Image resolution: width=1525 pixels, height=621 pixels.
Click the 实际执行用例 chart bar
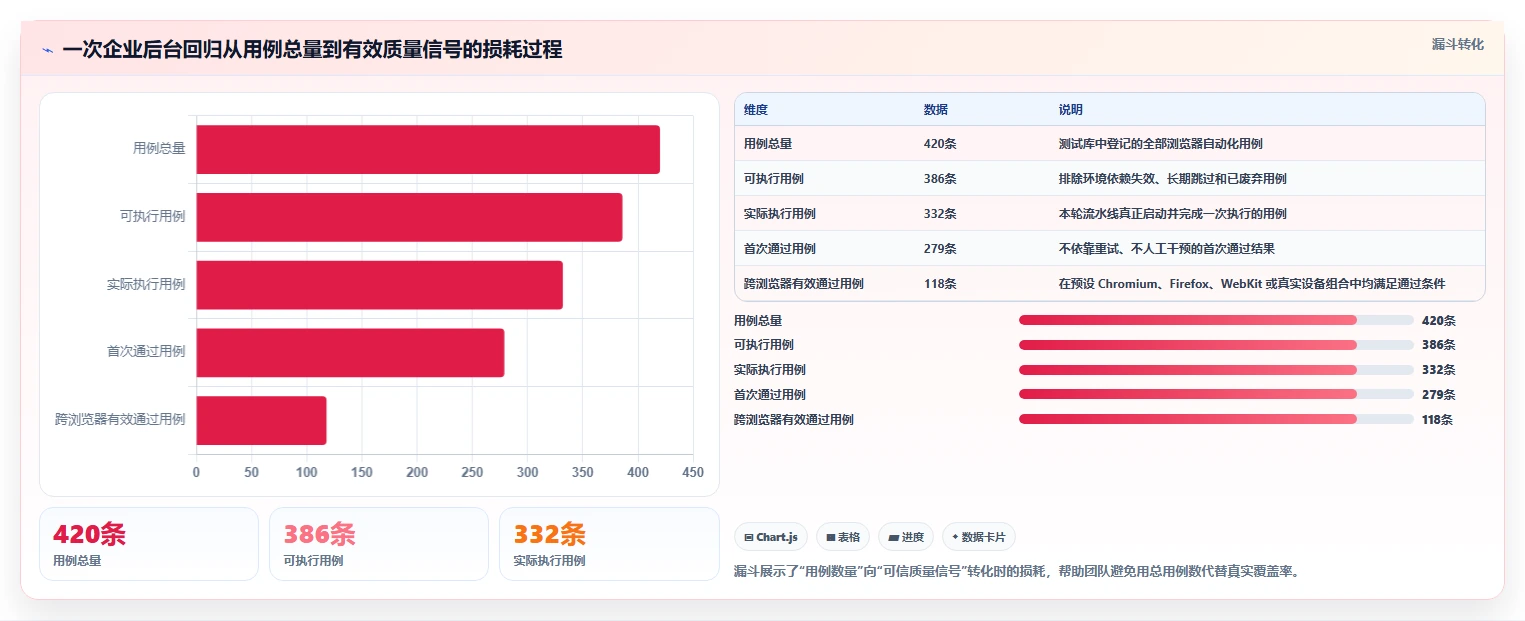380,285
